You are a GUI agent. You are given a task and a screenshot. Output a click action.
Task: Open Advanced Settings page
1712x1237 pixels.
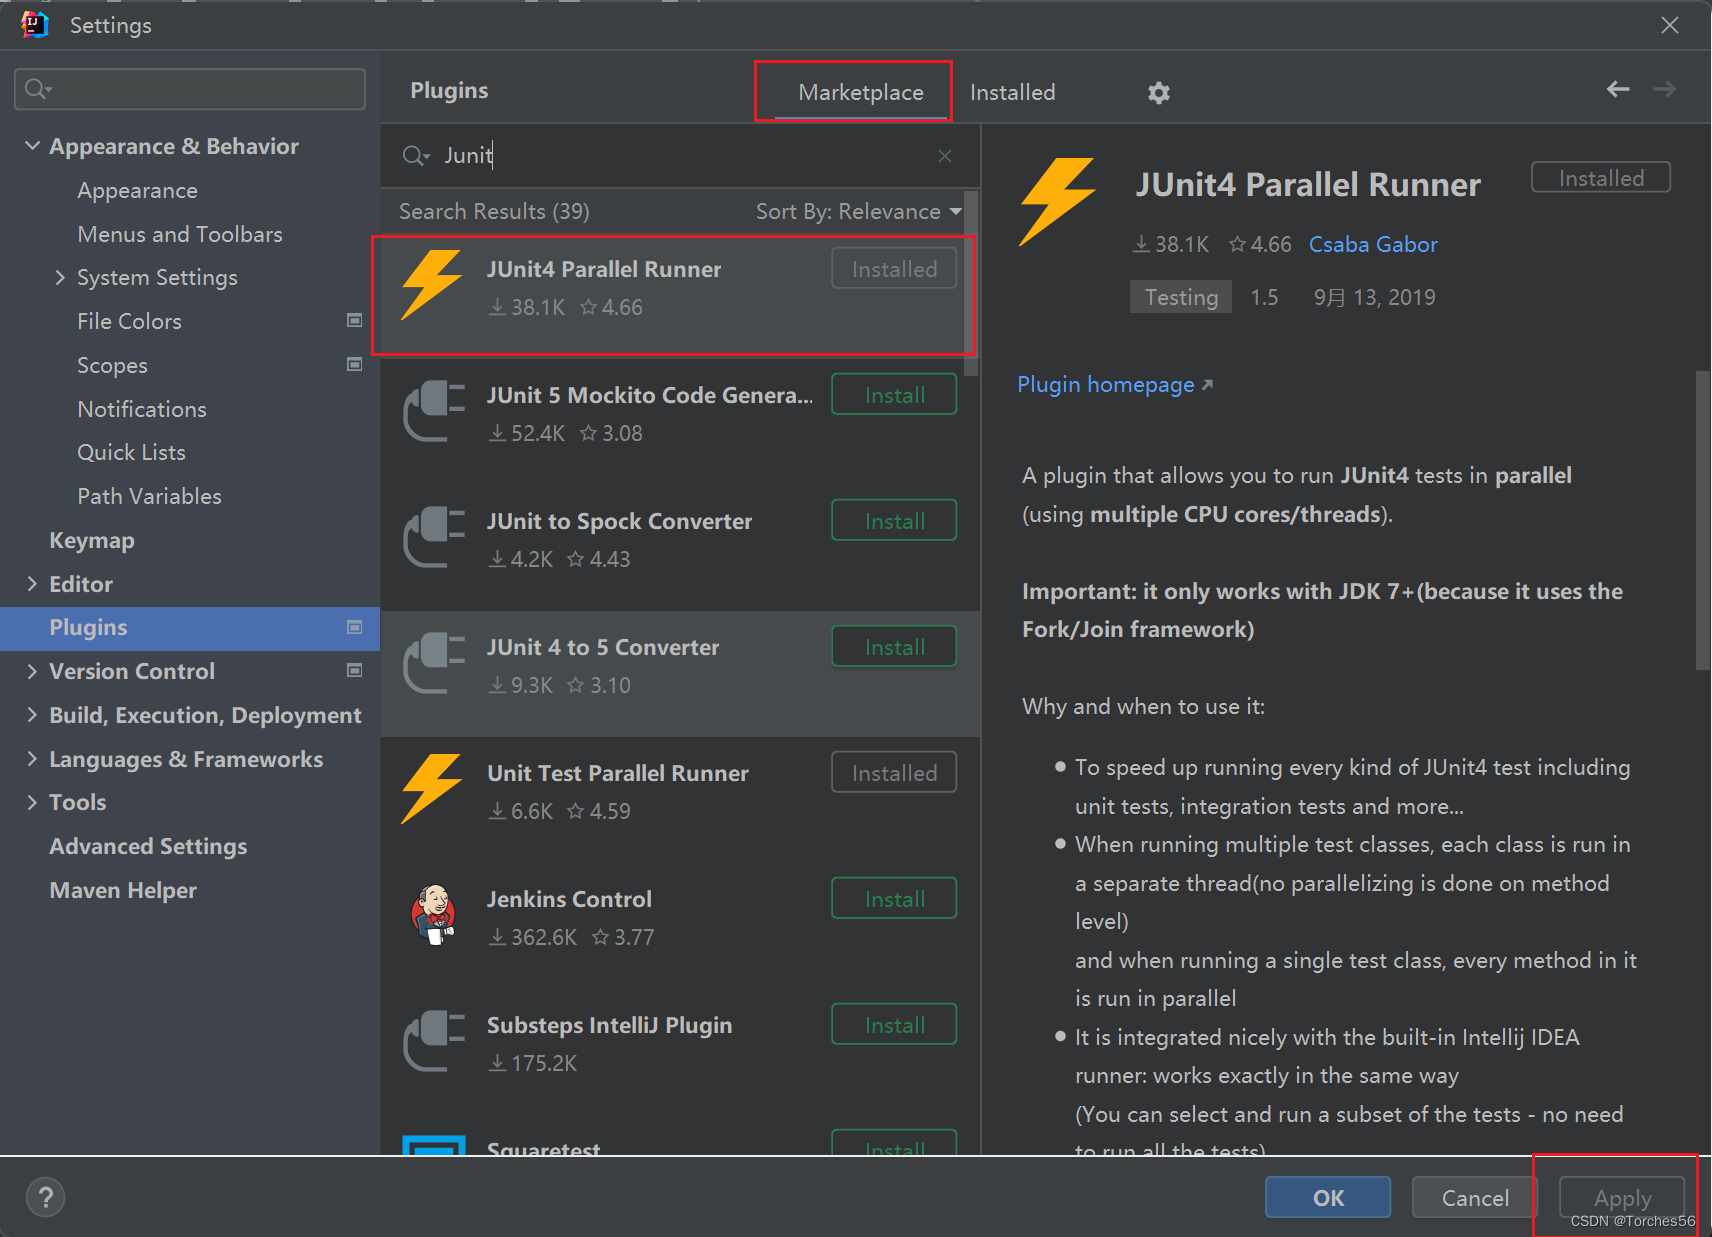(x=148, y=846)
